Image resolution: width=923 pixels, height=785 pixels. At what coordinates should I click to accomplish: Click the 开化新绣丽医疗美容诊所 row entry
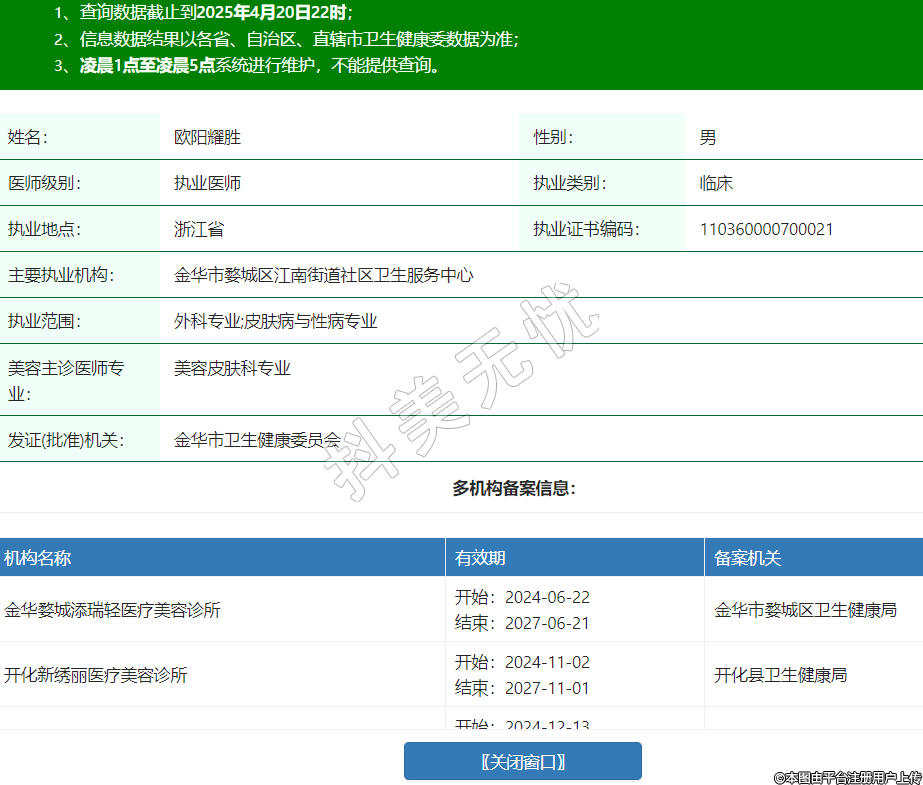click(x=96, y=675)
